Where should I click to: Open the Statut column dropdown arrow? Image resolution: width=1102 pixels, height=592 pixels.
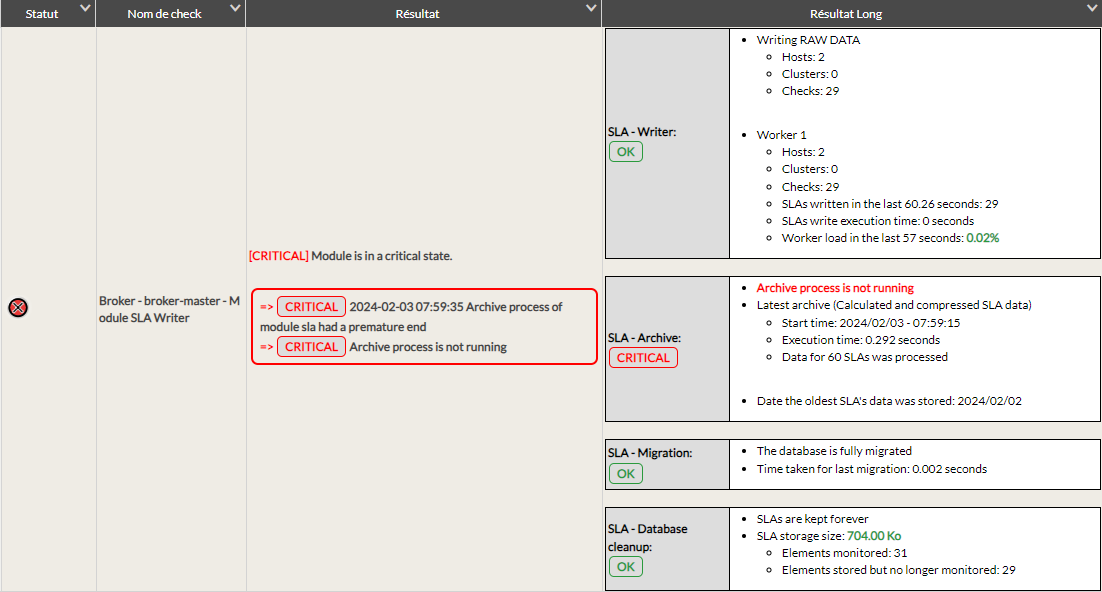pyautogui.click(x=84, y=9)
